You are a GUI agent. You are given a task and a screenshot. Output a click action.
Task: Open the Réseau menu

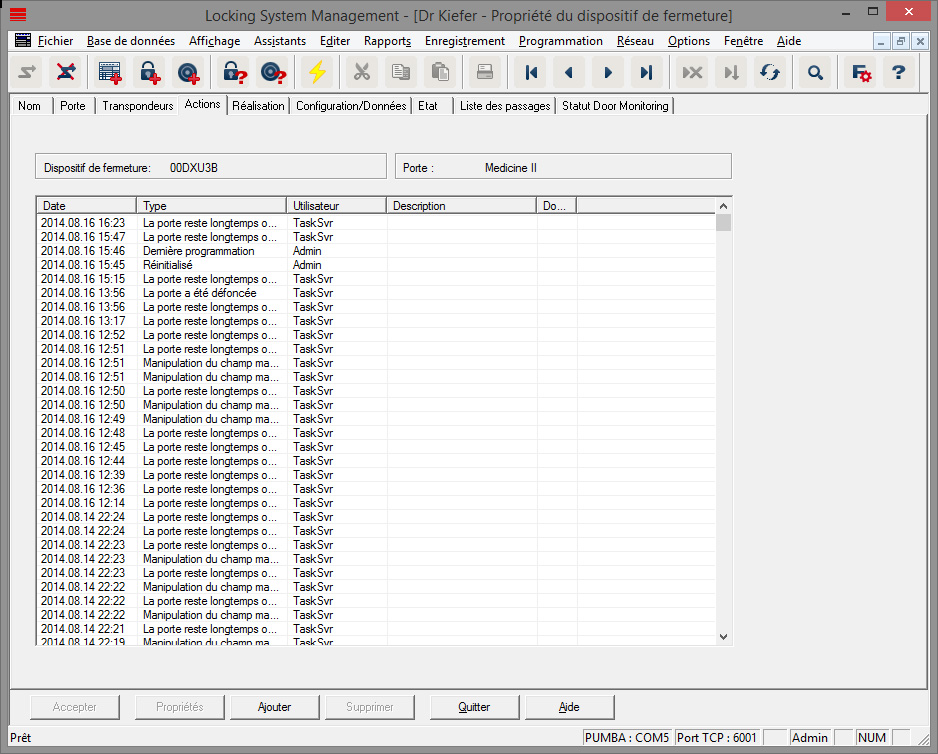point(635,41)
